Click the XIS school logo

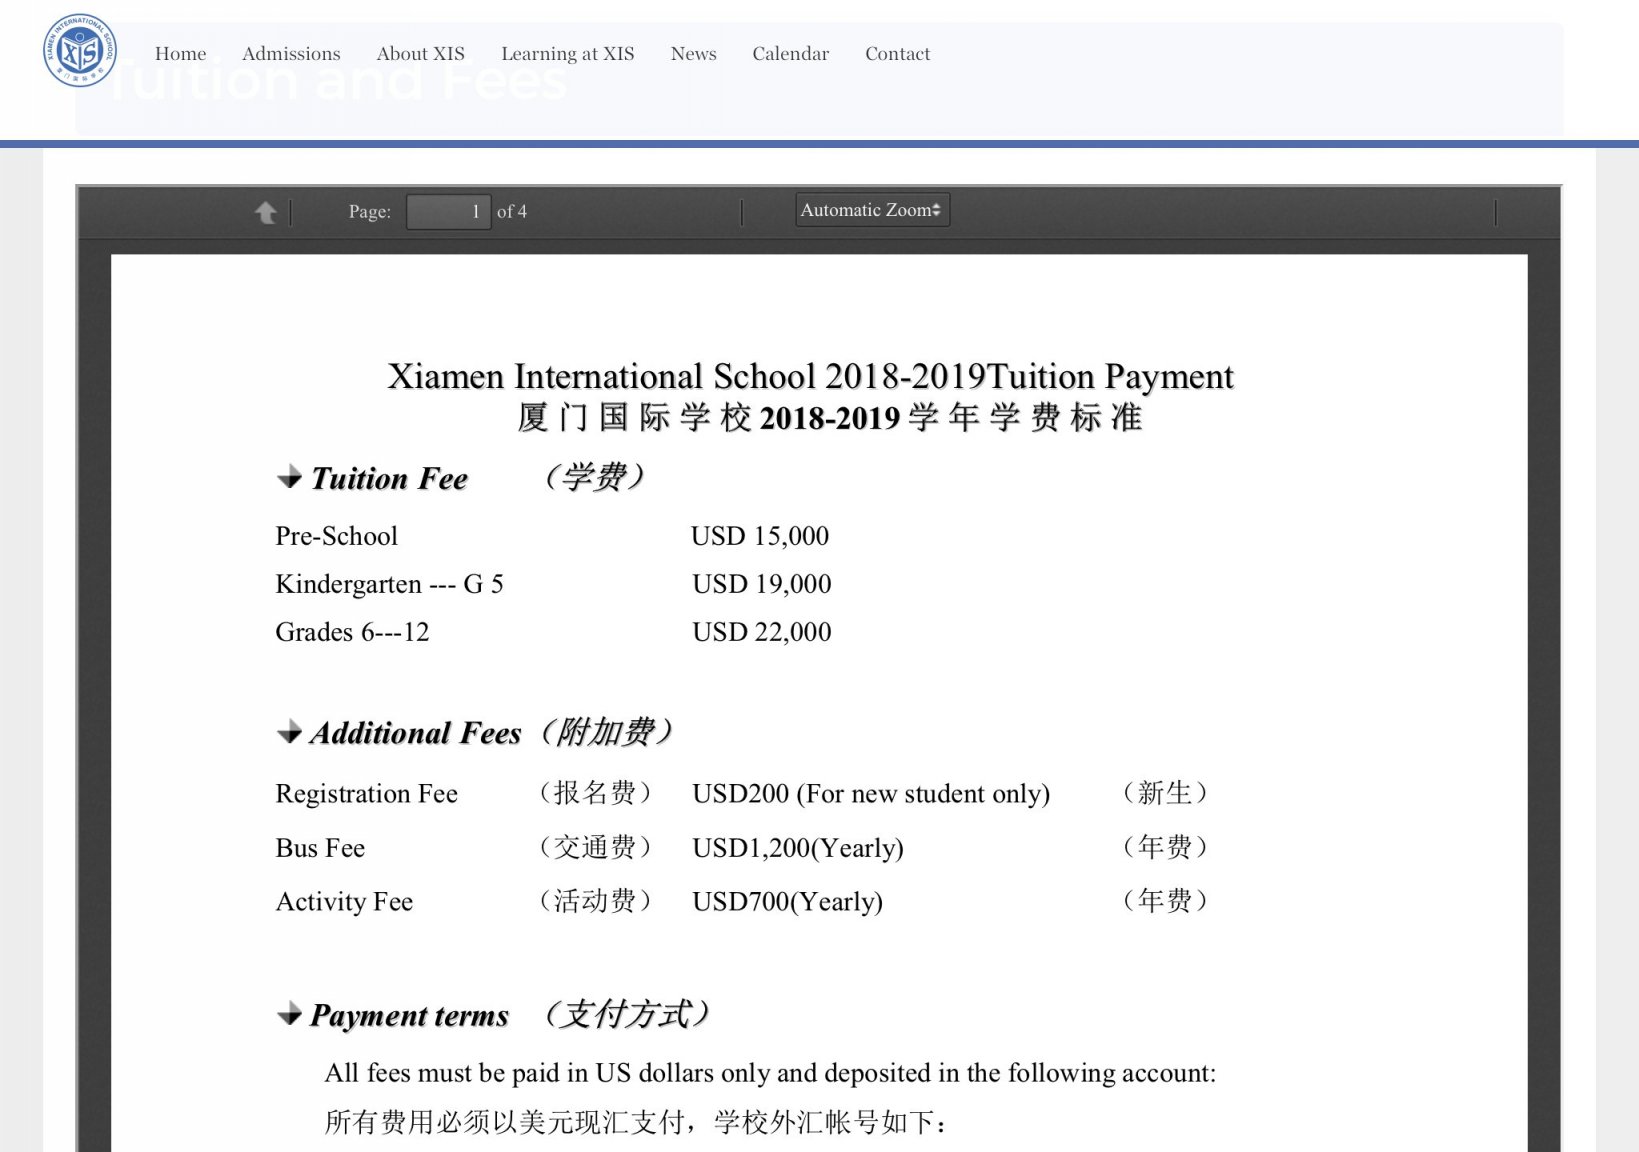[x=80, y=50]
